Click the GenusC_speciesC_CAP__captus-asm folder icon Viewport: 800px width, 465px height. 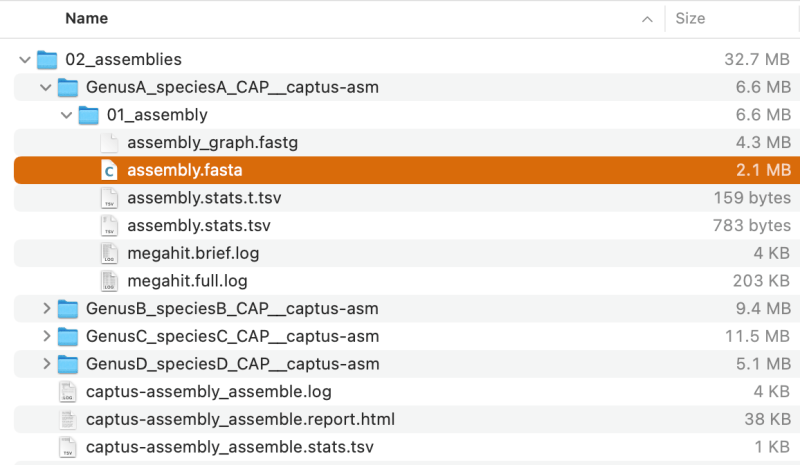coord(68,336)
